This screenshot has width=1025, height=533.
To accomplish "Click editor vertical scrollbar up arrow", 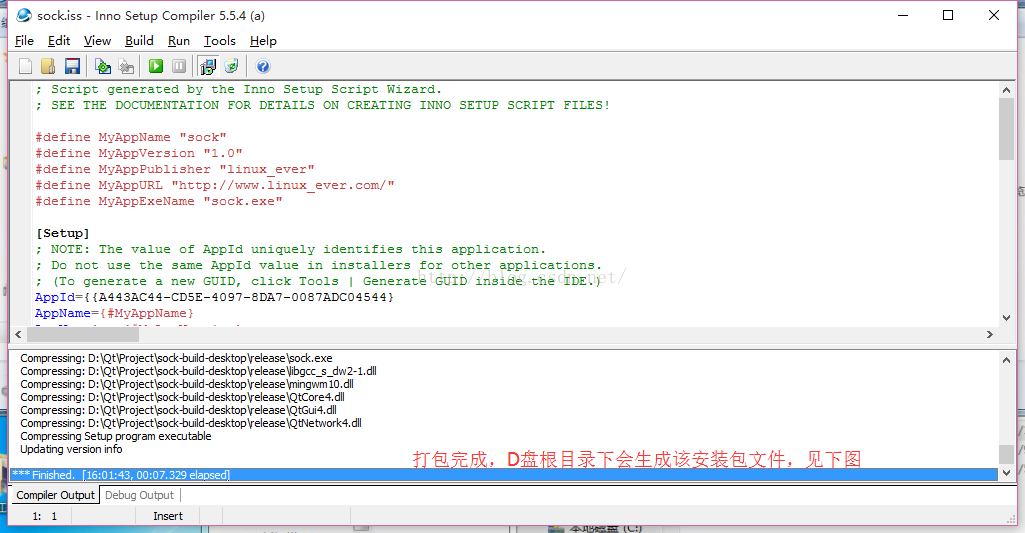I will [1006, 90].
